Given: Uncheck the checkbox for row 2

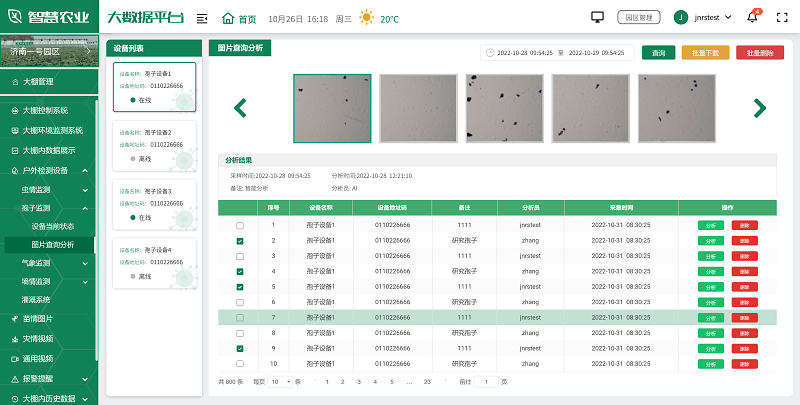Looking at the screenshot, I should 239,241.
